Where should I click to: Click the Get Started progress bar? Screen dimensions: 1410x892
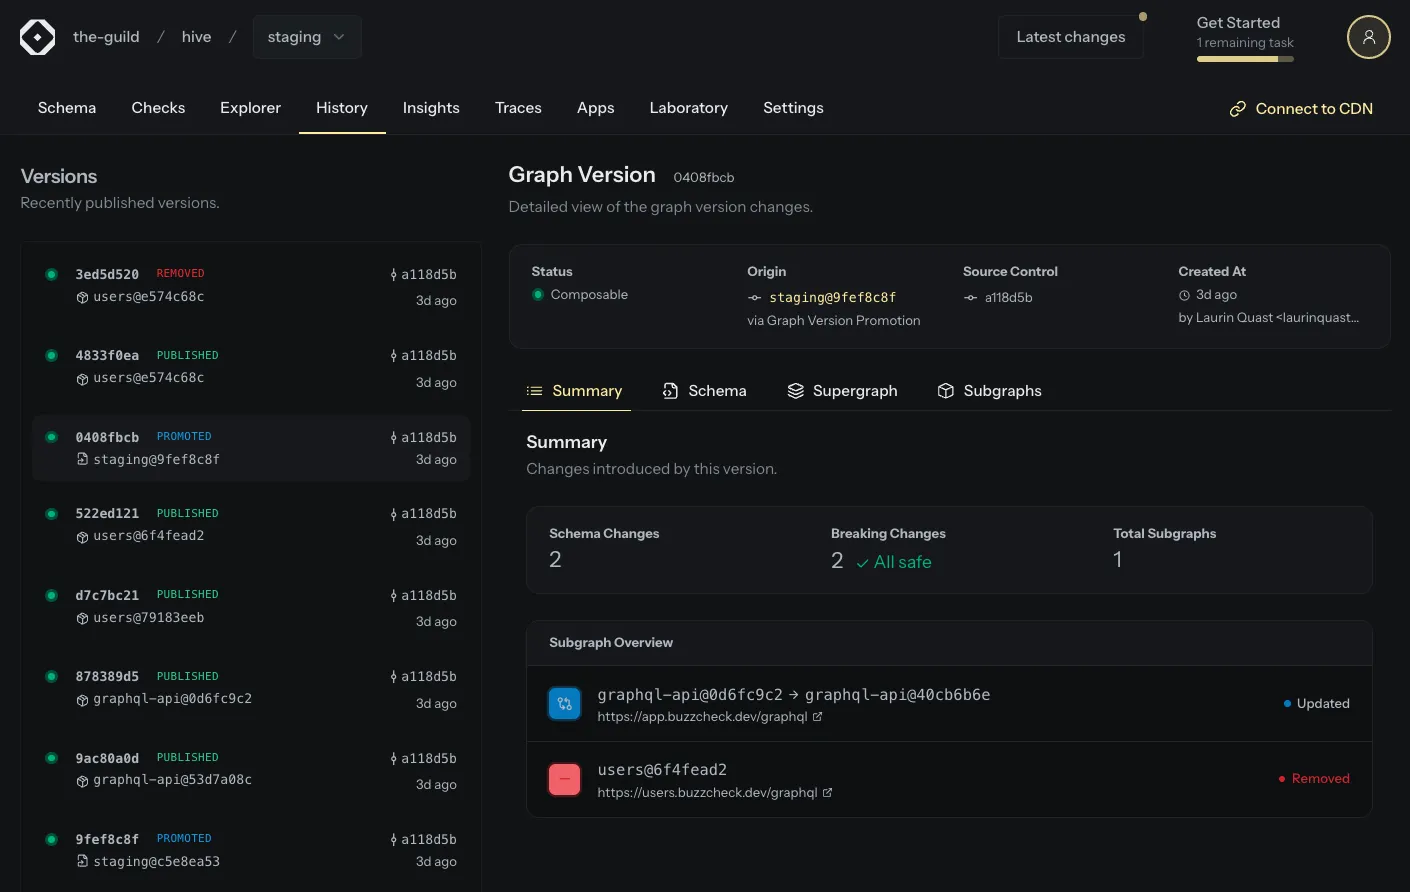click(x=1245, y=59)
